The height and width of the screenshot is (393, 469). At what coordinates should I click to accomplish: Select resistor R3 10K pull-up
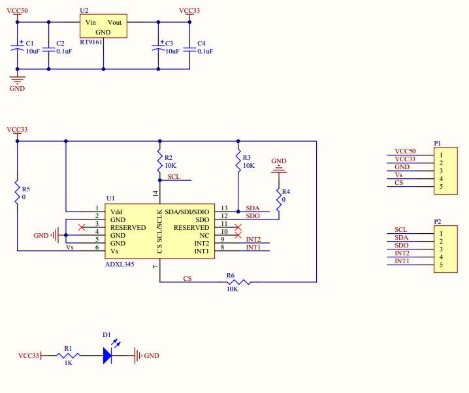click(x=238, y=161)
